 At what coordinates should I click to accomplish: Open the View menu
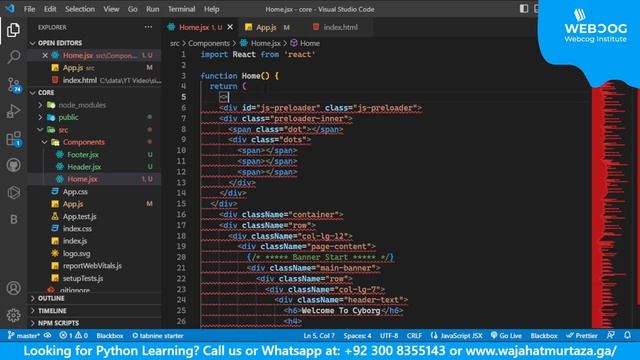[x=111, y=9]
